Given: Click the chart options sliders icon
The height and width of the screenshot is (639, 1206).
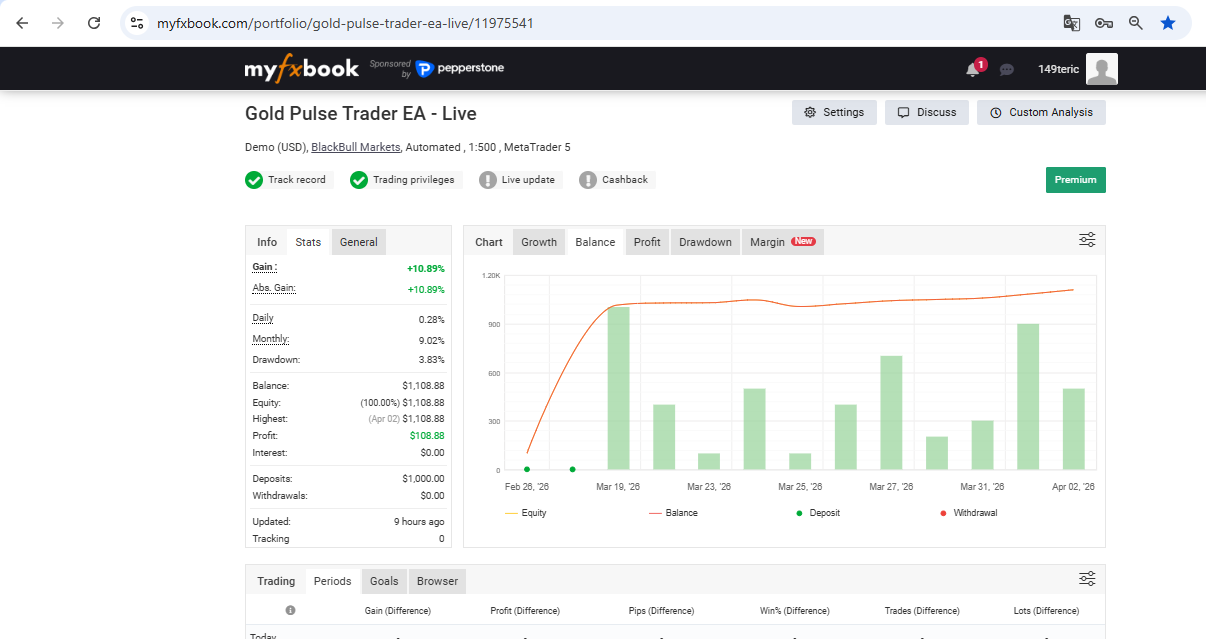Looking at the screenshot, I should pos(1087,240).
